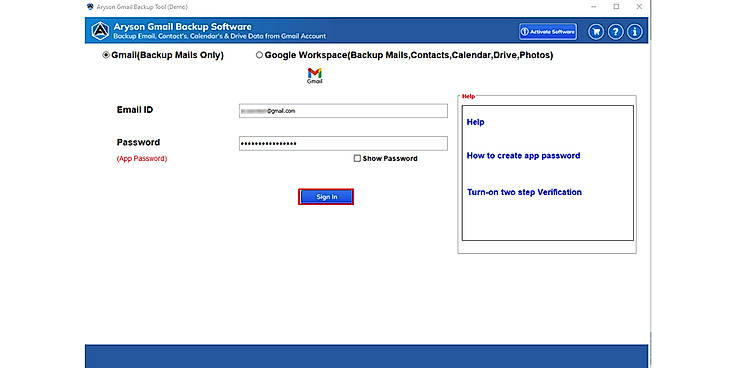
Task: Open the info about icon
Action: (x=635, y=31)
